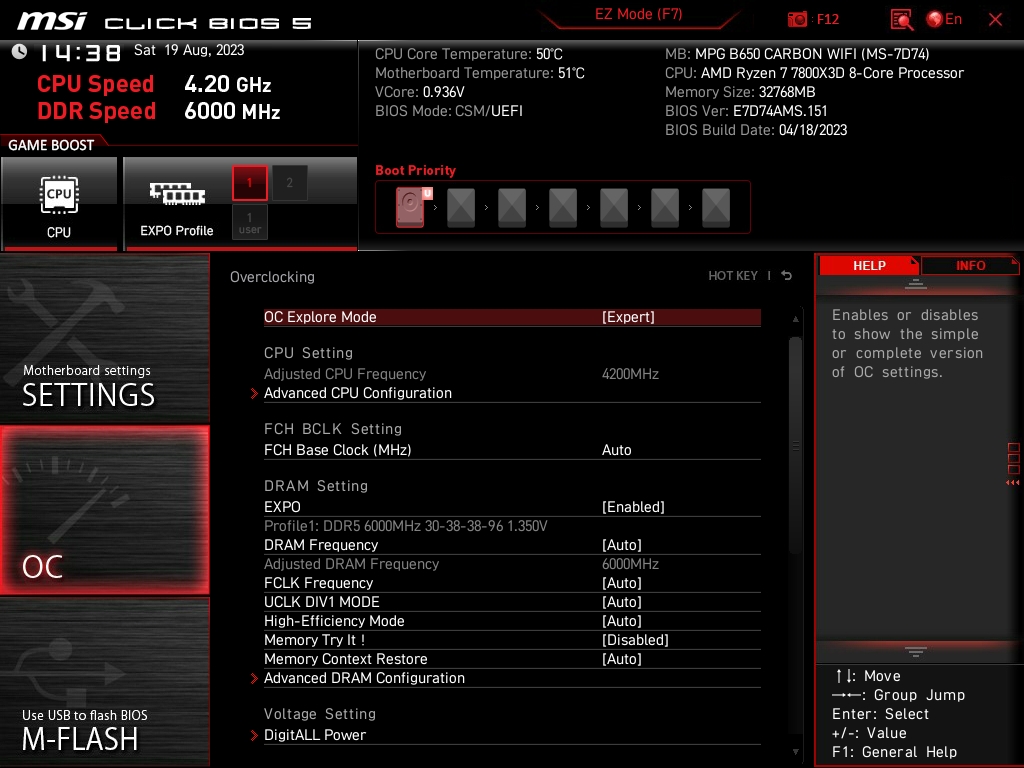Click the Adjusted CPU Frequency 4200MHz value
1024x768 pixels.
[630, 374]
